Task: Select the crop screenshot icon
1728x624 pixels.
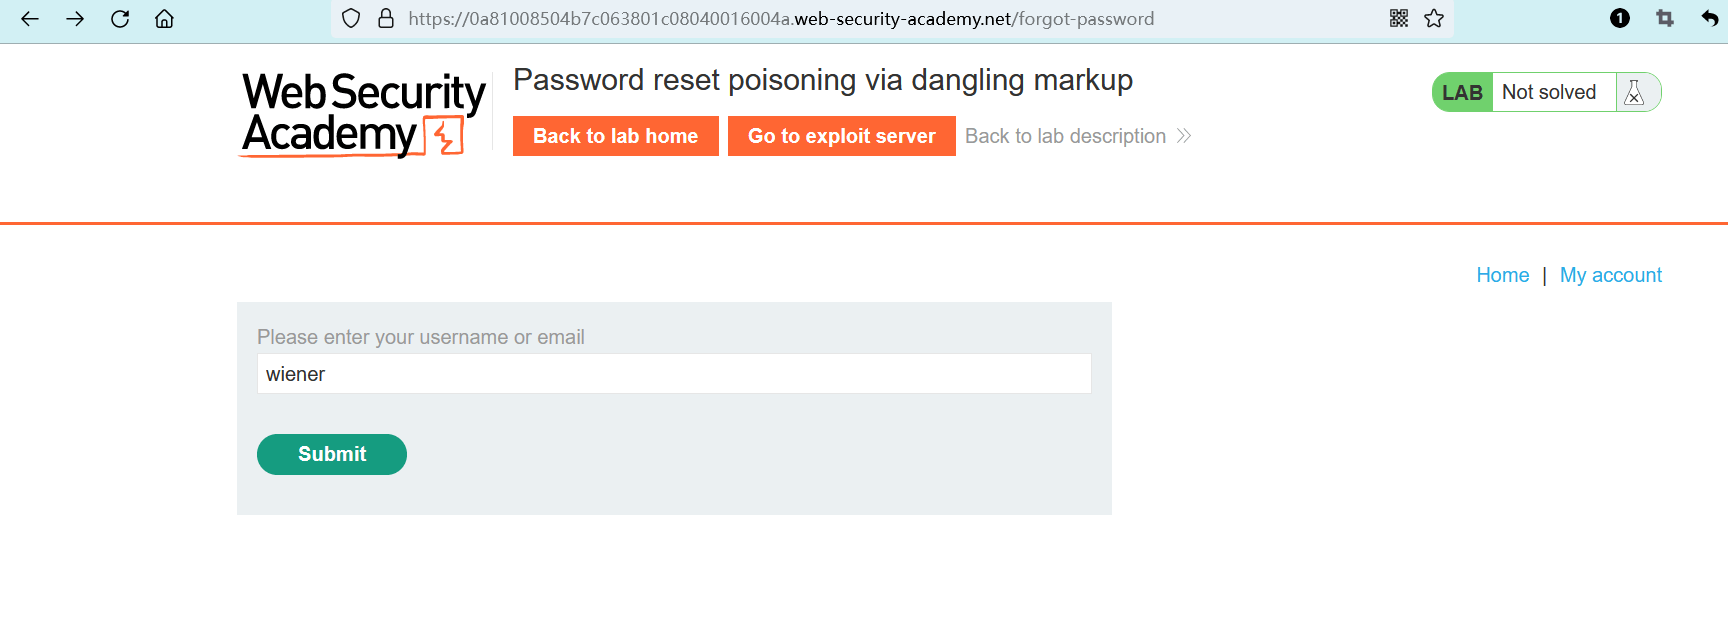Action: 1665,18
